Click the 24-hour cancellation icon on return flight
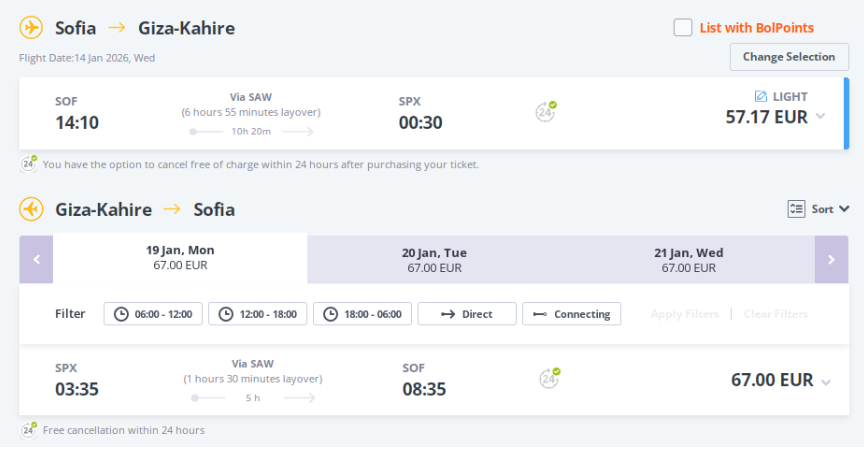 tap(548, 378)
